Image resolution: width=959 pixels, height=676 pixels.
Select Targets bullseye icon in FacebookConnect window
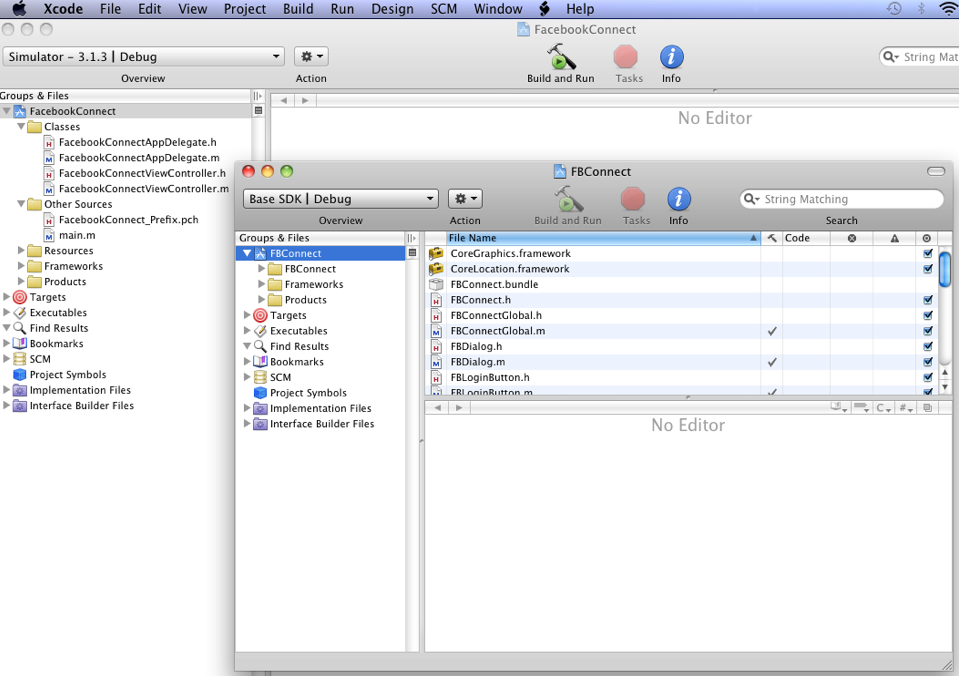tap(20, 297)
